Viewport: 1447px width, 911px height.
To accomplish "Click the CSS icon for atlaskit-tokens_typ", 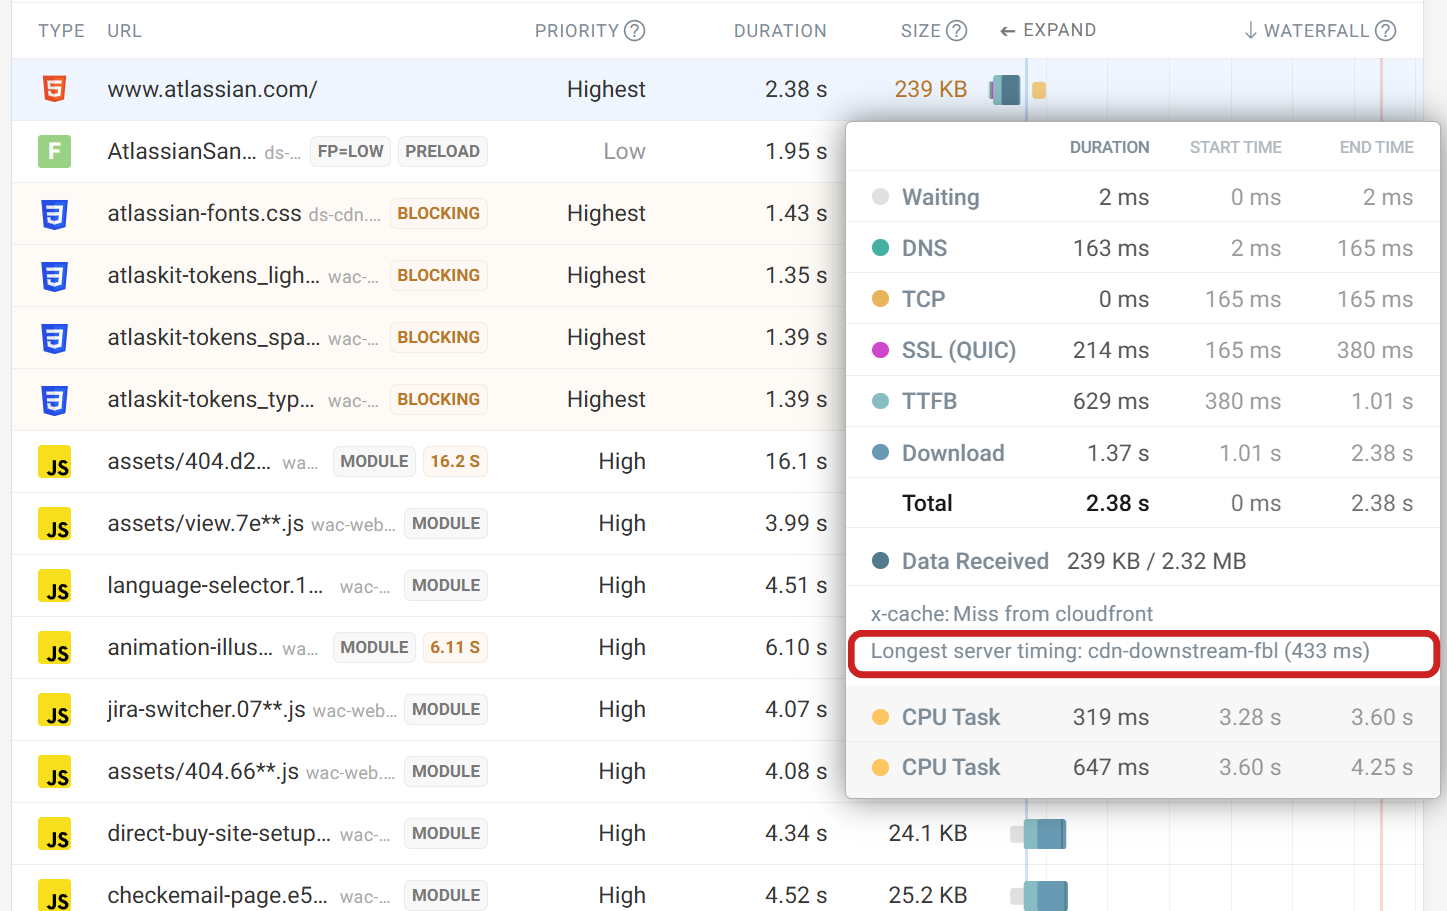I will tap(55, 400).
